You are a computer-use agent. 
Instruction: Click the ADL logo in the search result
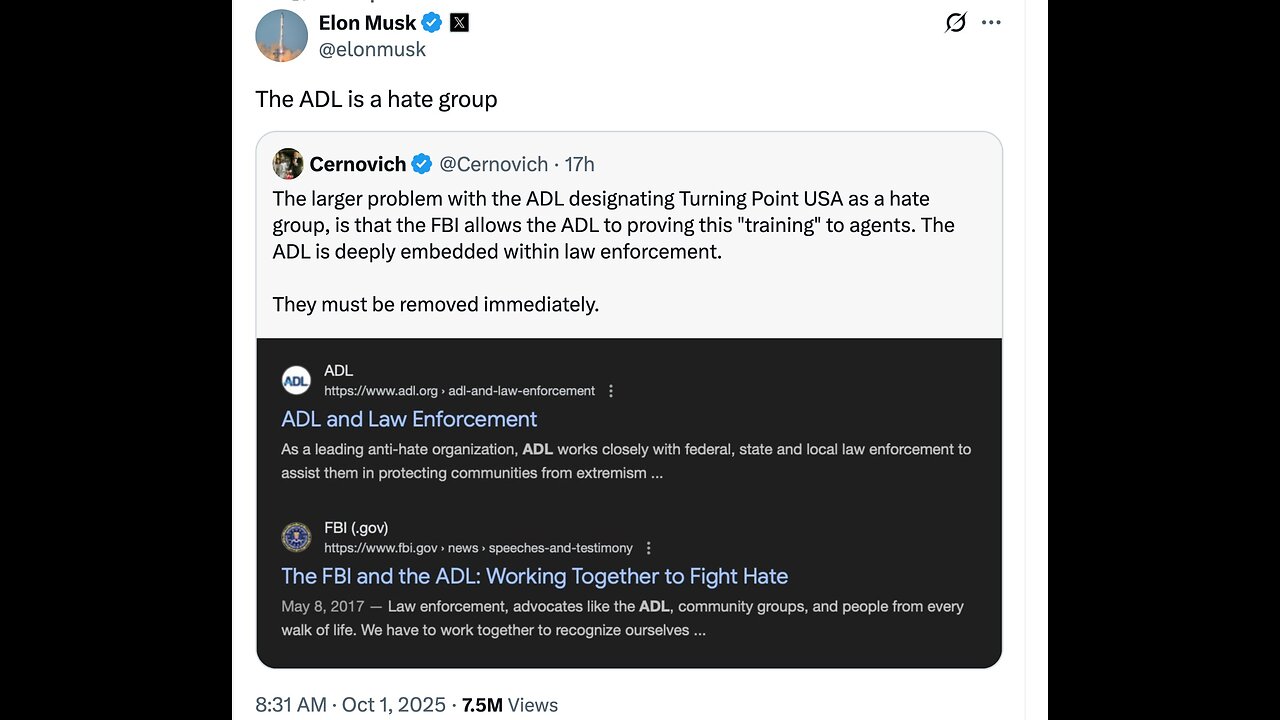tap(296, 380)
